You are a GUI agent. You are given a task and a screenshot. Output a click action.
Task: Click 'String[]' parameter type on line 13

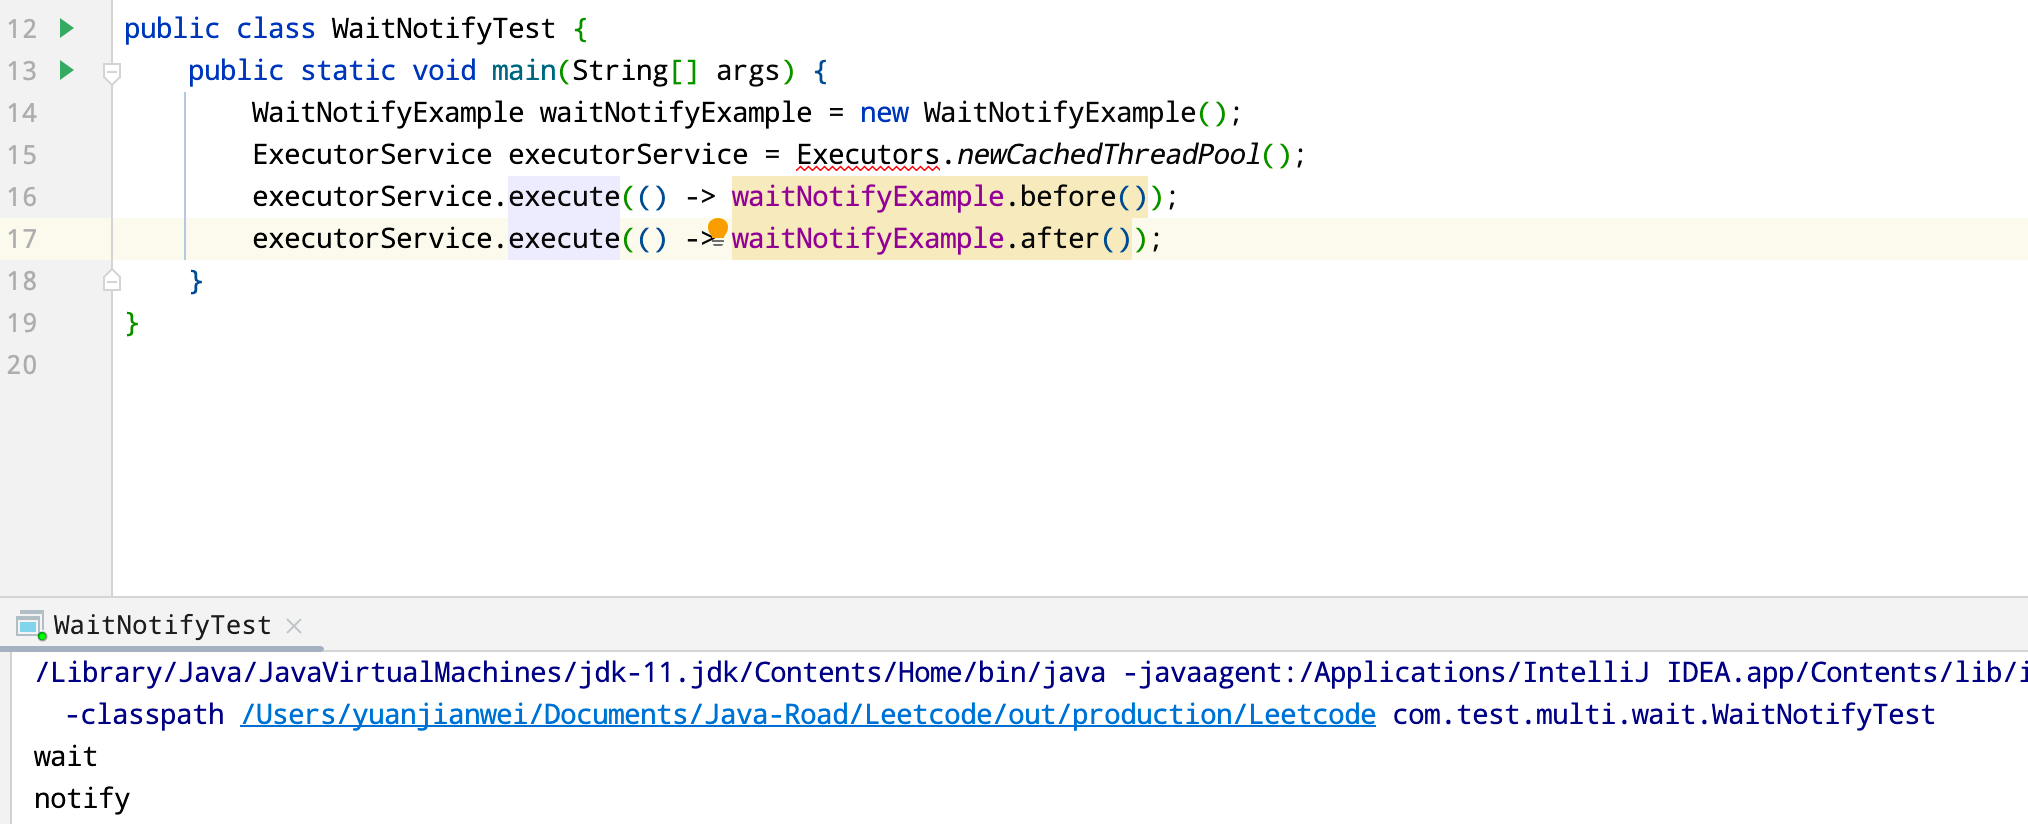click(635, 71)
